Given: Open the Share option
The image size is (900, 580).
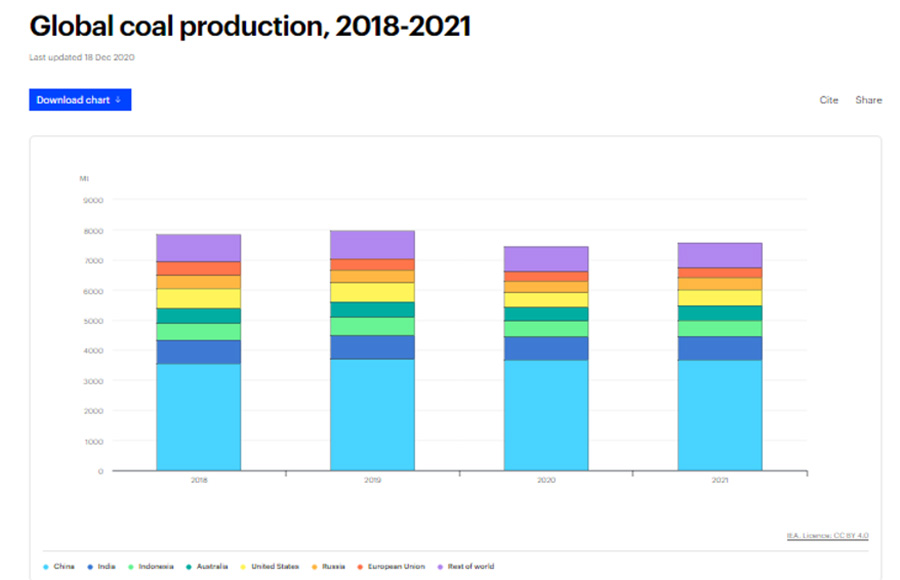Looking at the screenshot, I should point(868,100).
